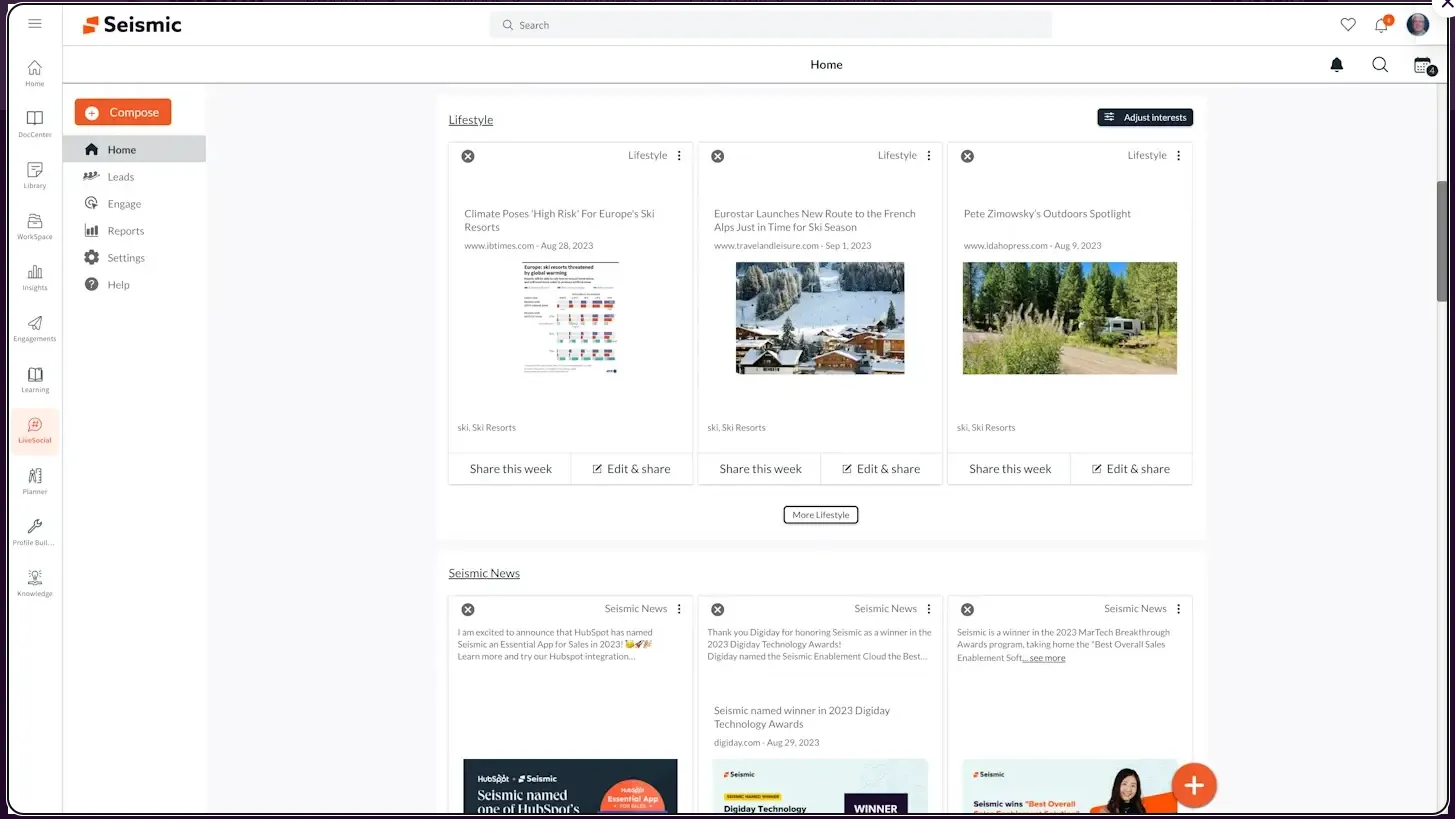Click the top Search input field

point(770,25)
